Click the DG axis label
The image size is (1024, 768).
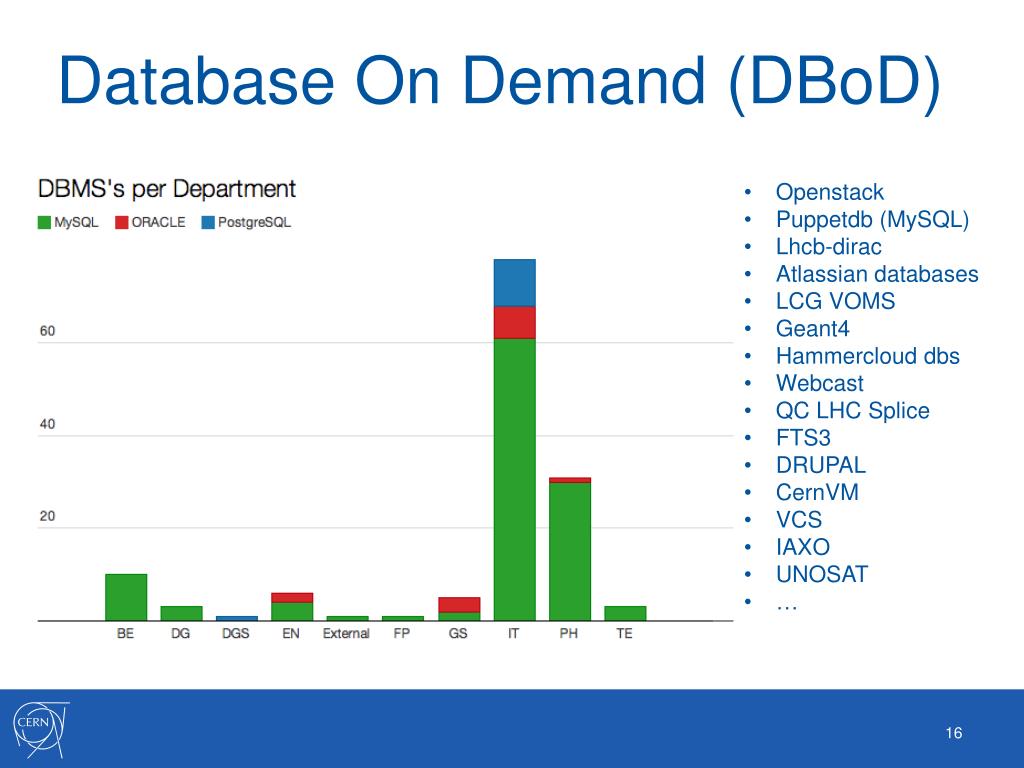coord(181,633)
